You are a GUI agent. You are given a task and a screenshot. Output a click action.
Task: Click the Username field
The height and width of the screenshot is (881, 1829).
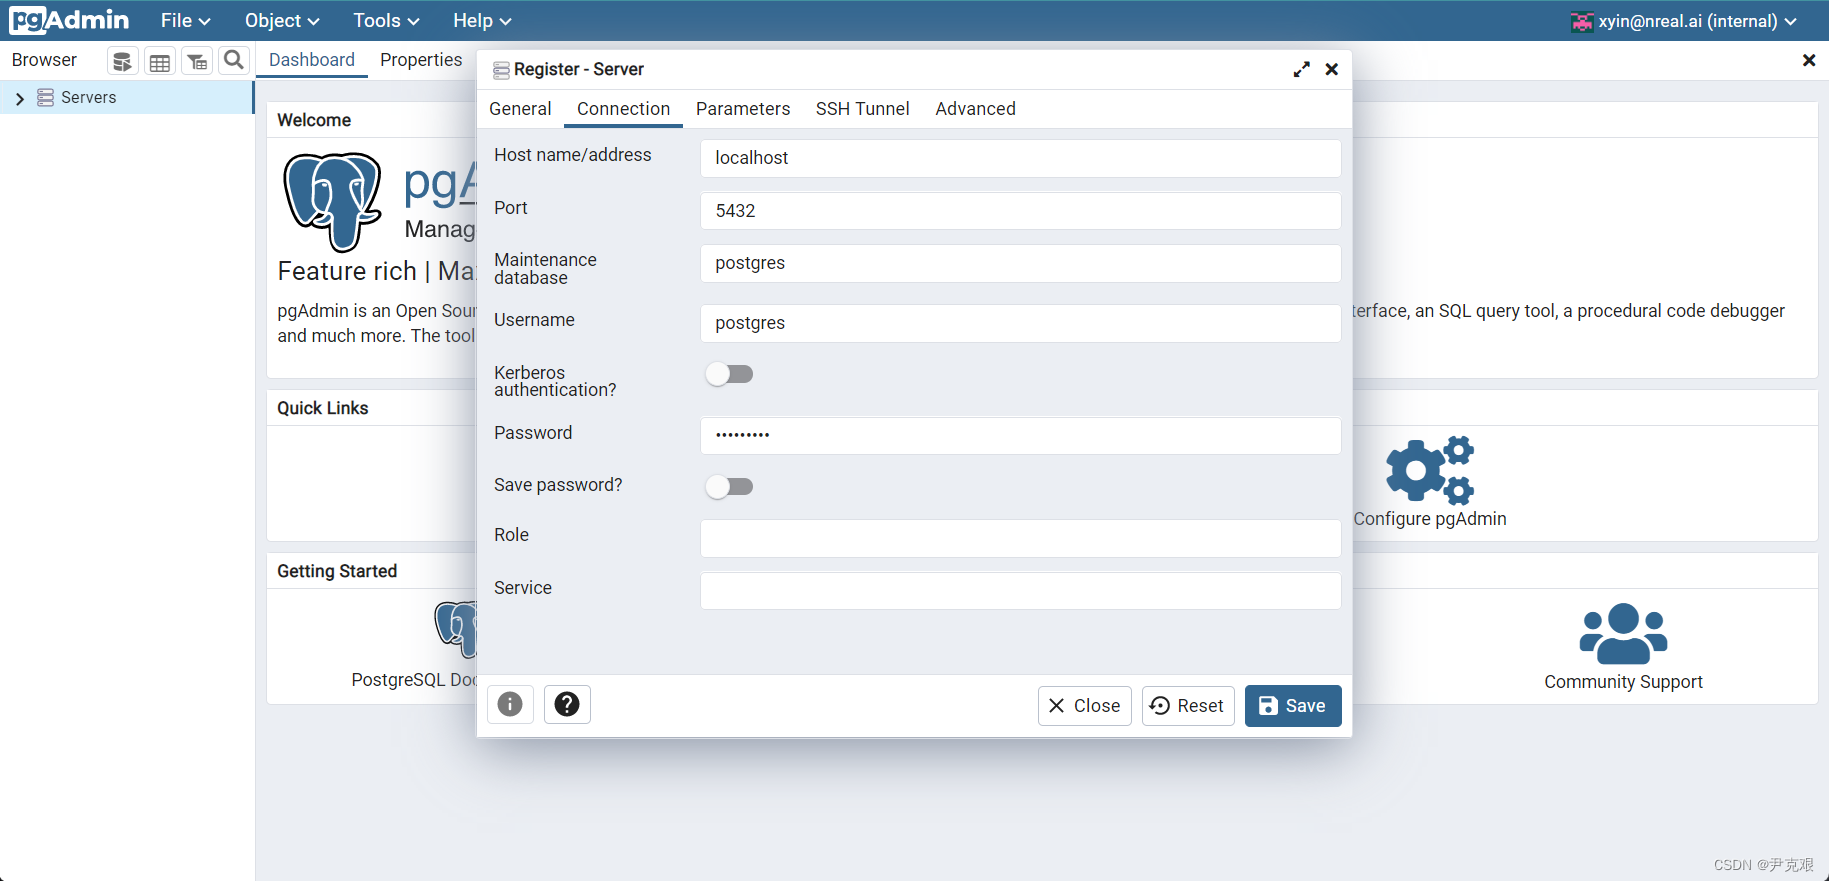[1020, 323]
